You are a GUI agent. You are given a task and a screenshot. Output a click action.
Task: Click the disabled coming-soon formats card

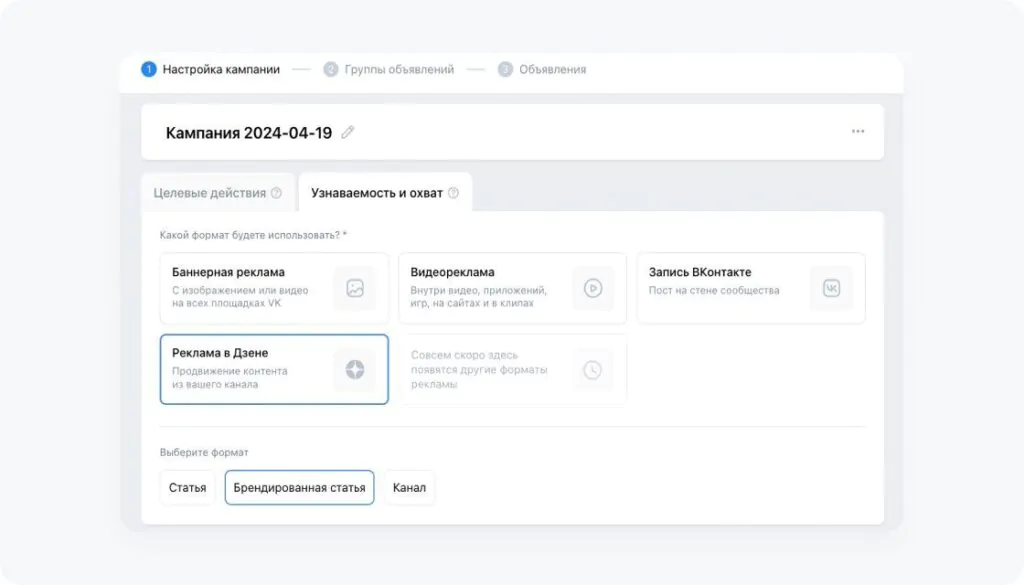tap(513, 370)
